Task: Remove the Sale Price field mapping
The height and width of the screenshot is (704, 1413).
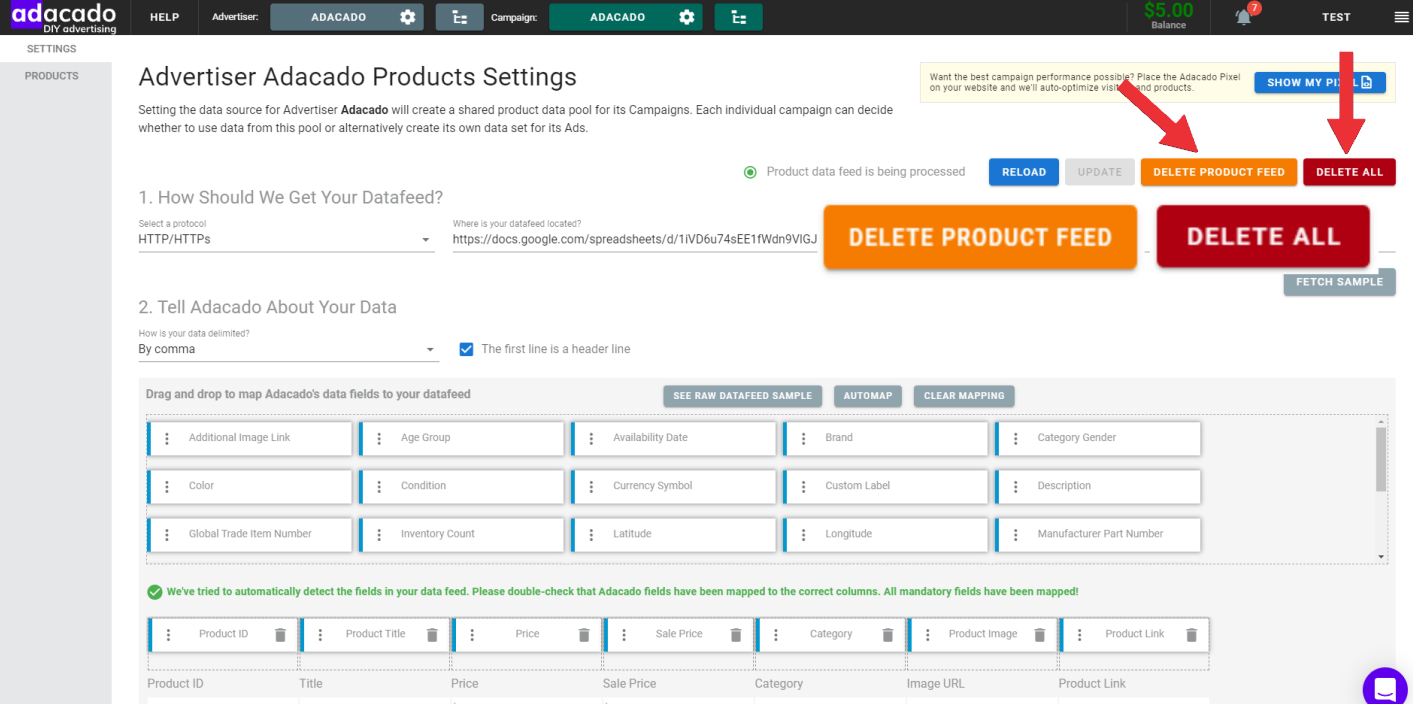Action: [x=736, y=634]
